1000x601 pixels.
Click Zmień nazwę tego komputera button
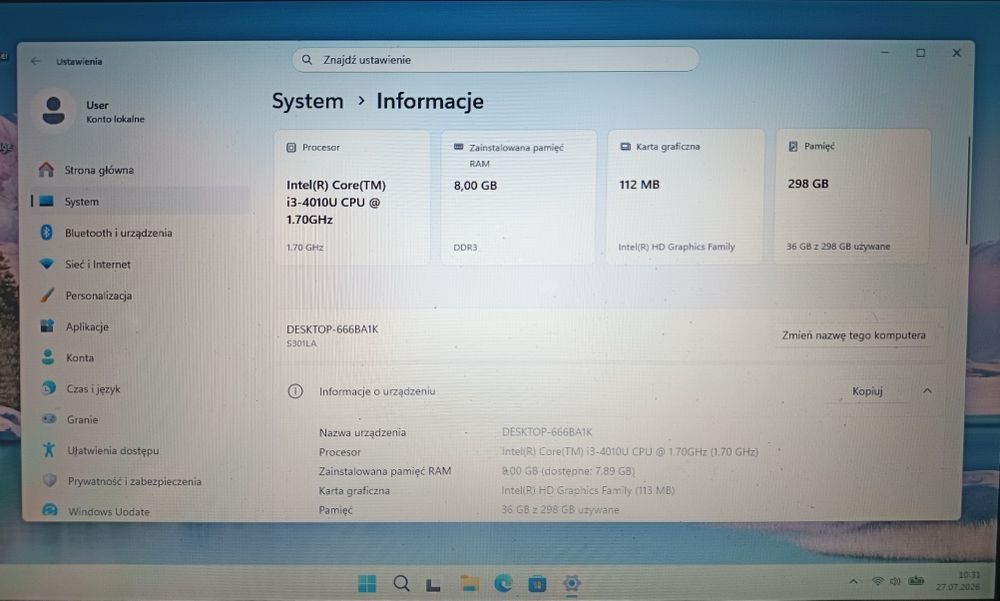(853, 335)
